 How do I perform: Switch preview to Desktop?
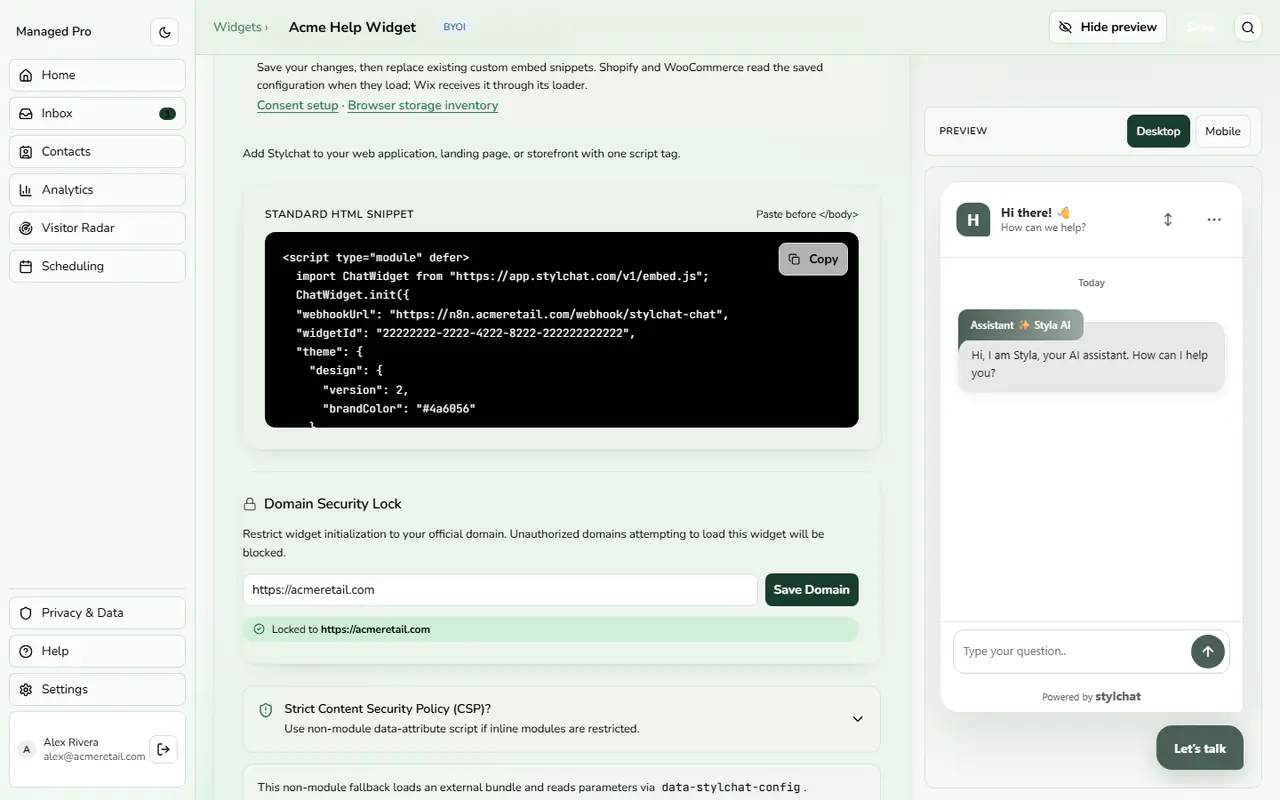[x=1158, y=131]
